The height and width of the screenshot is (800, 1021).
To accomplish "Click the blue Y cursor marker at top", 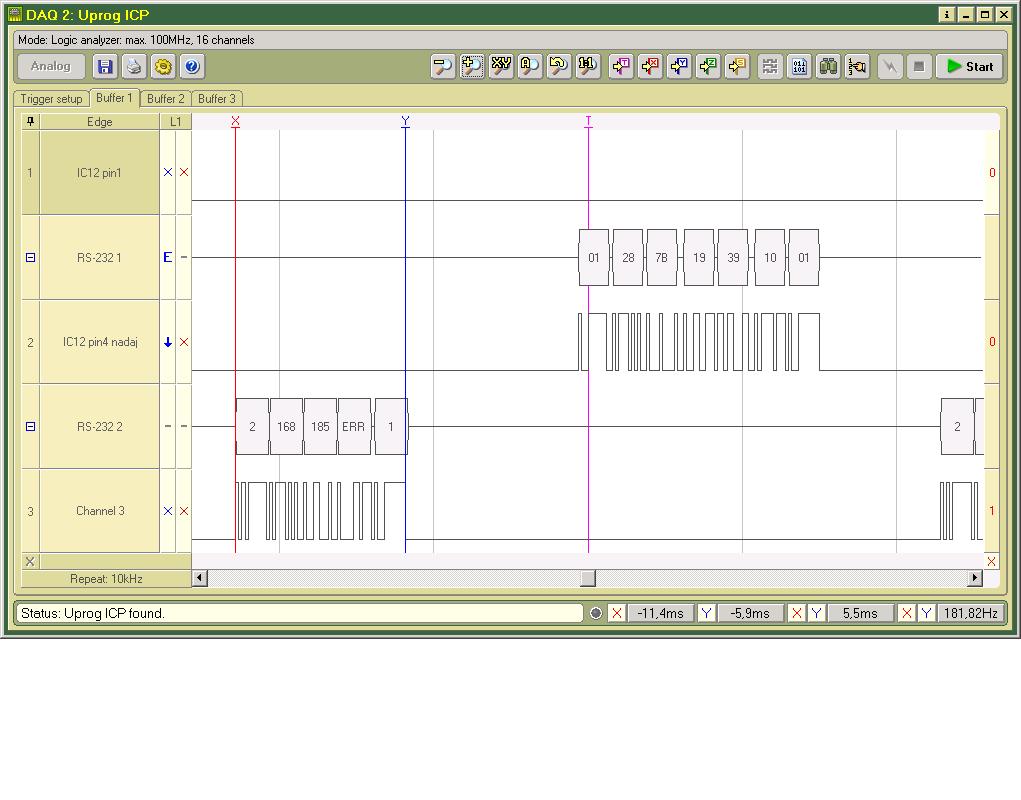I will click(406, 121).
